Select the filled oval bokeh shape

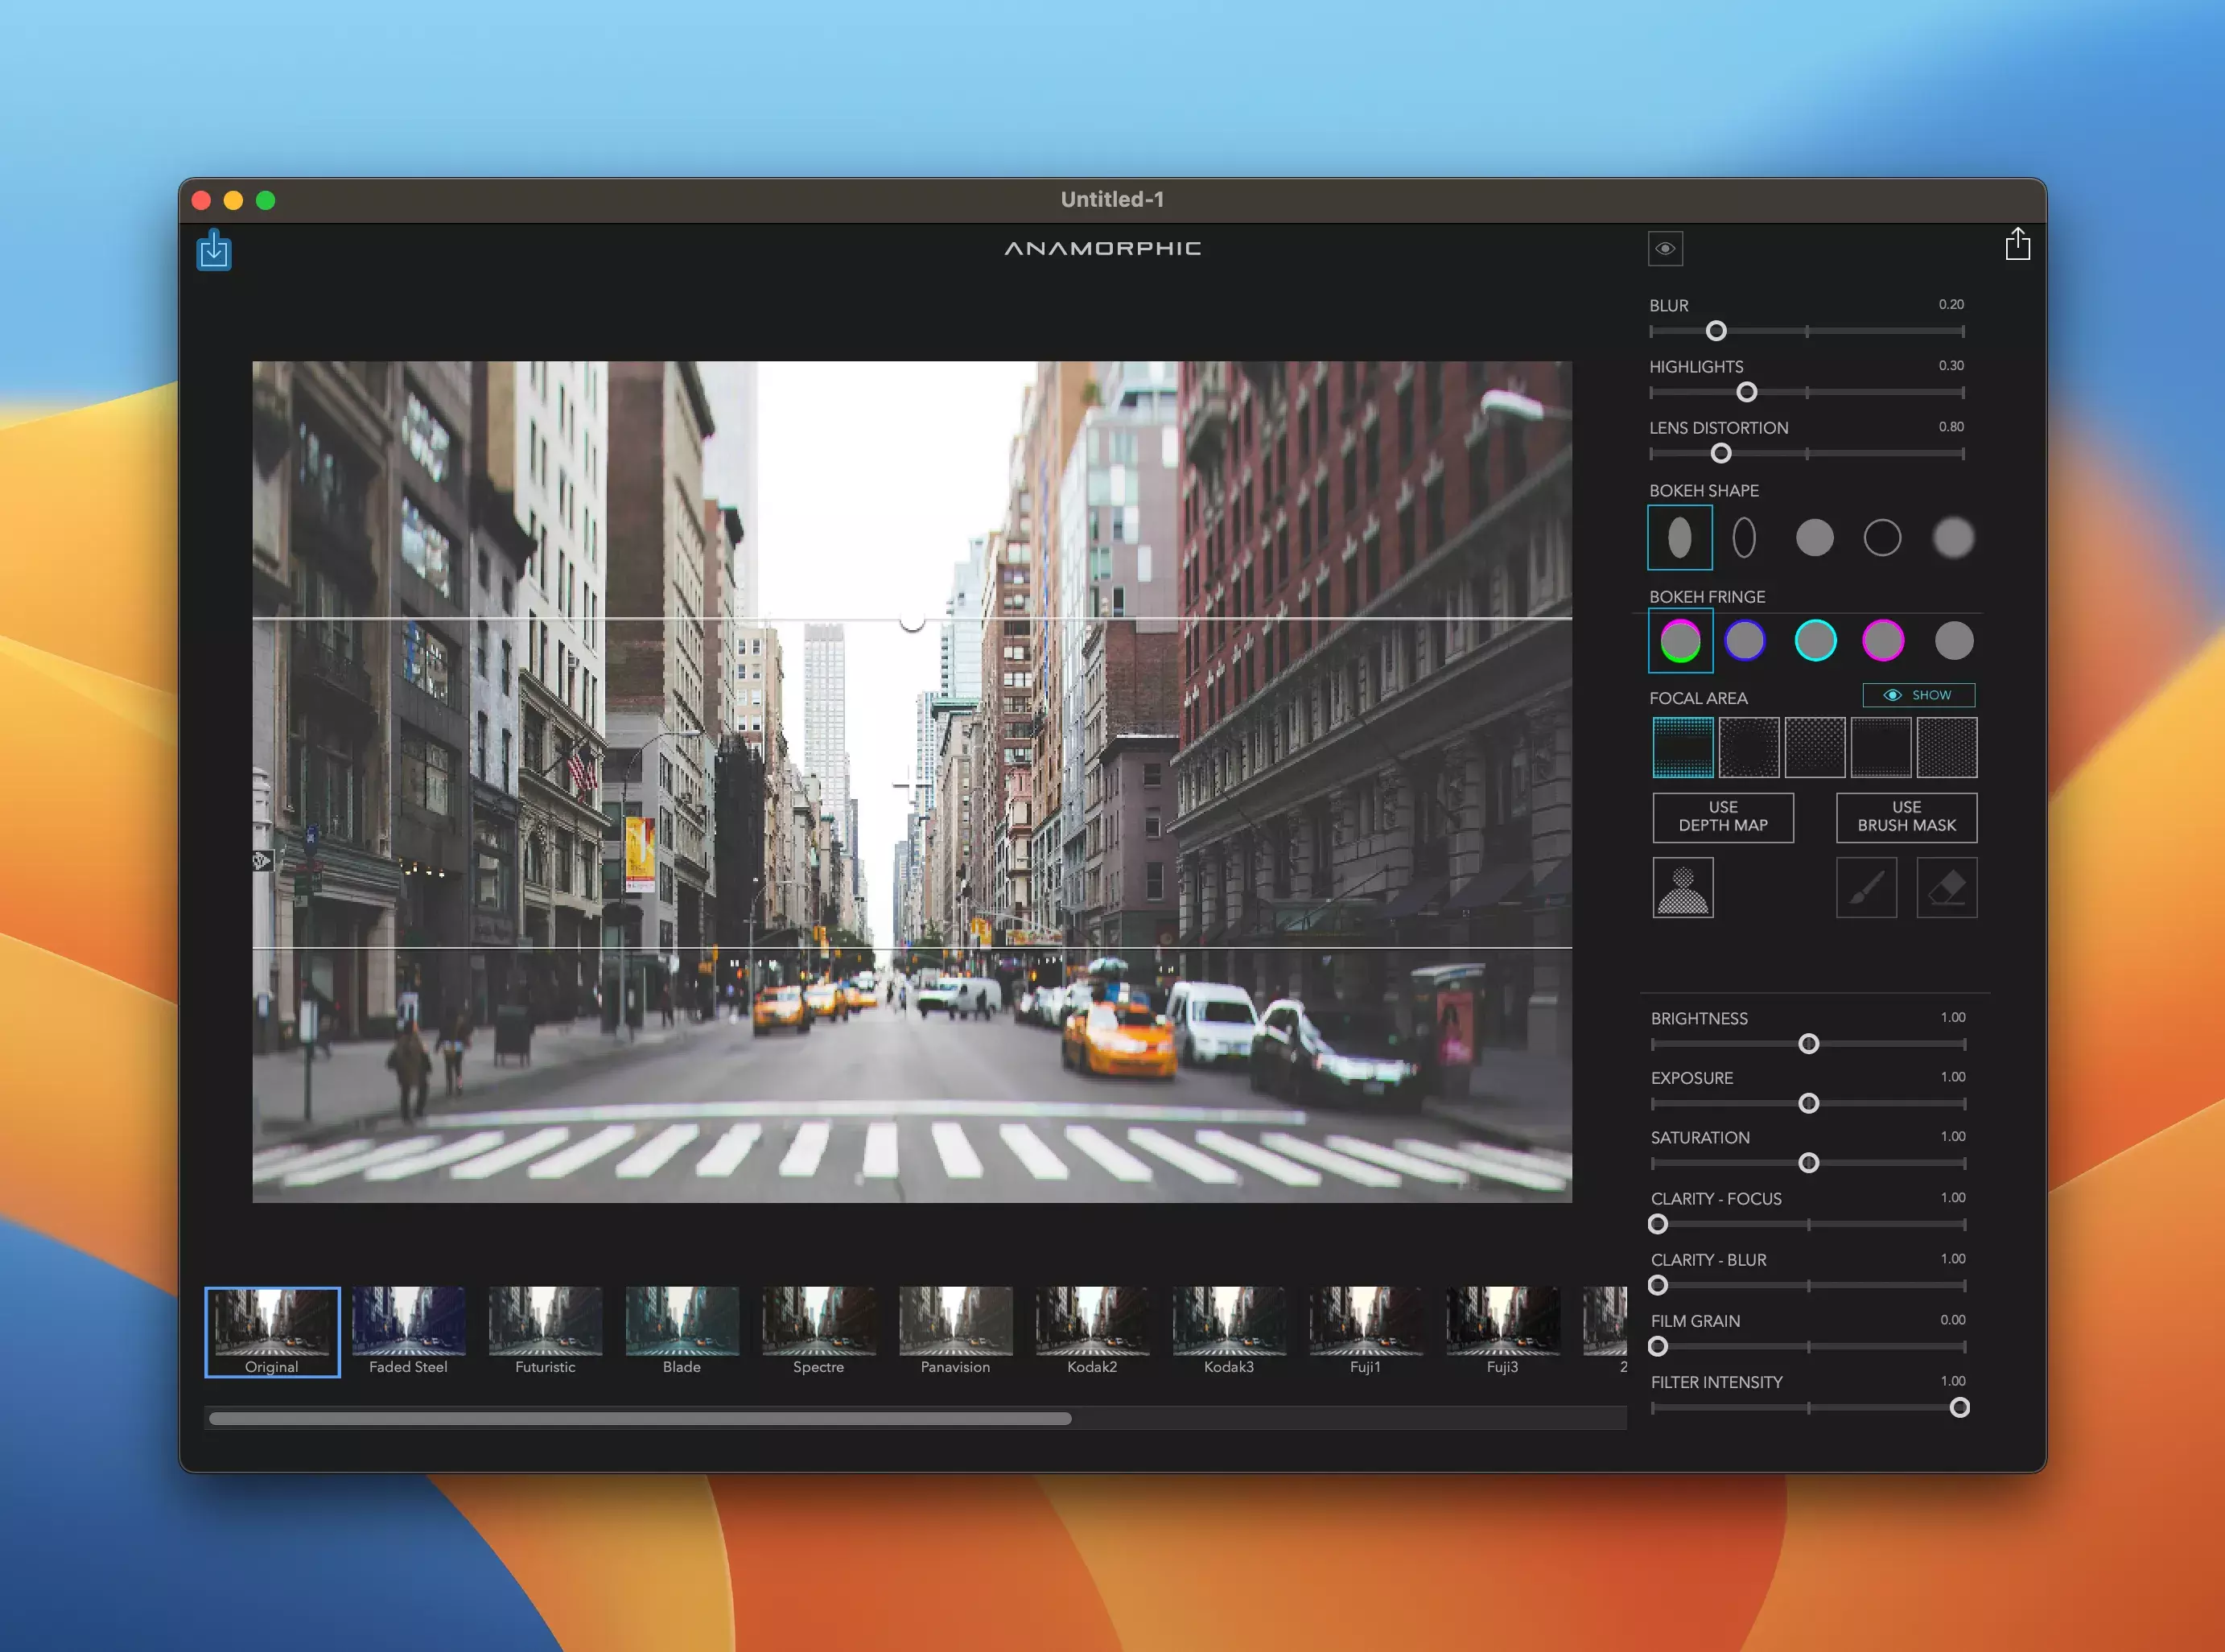[1680, 538]
